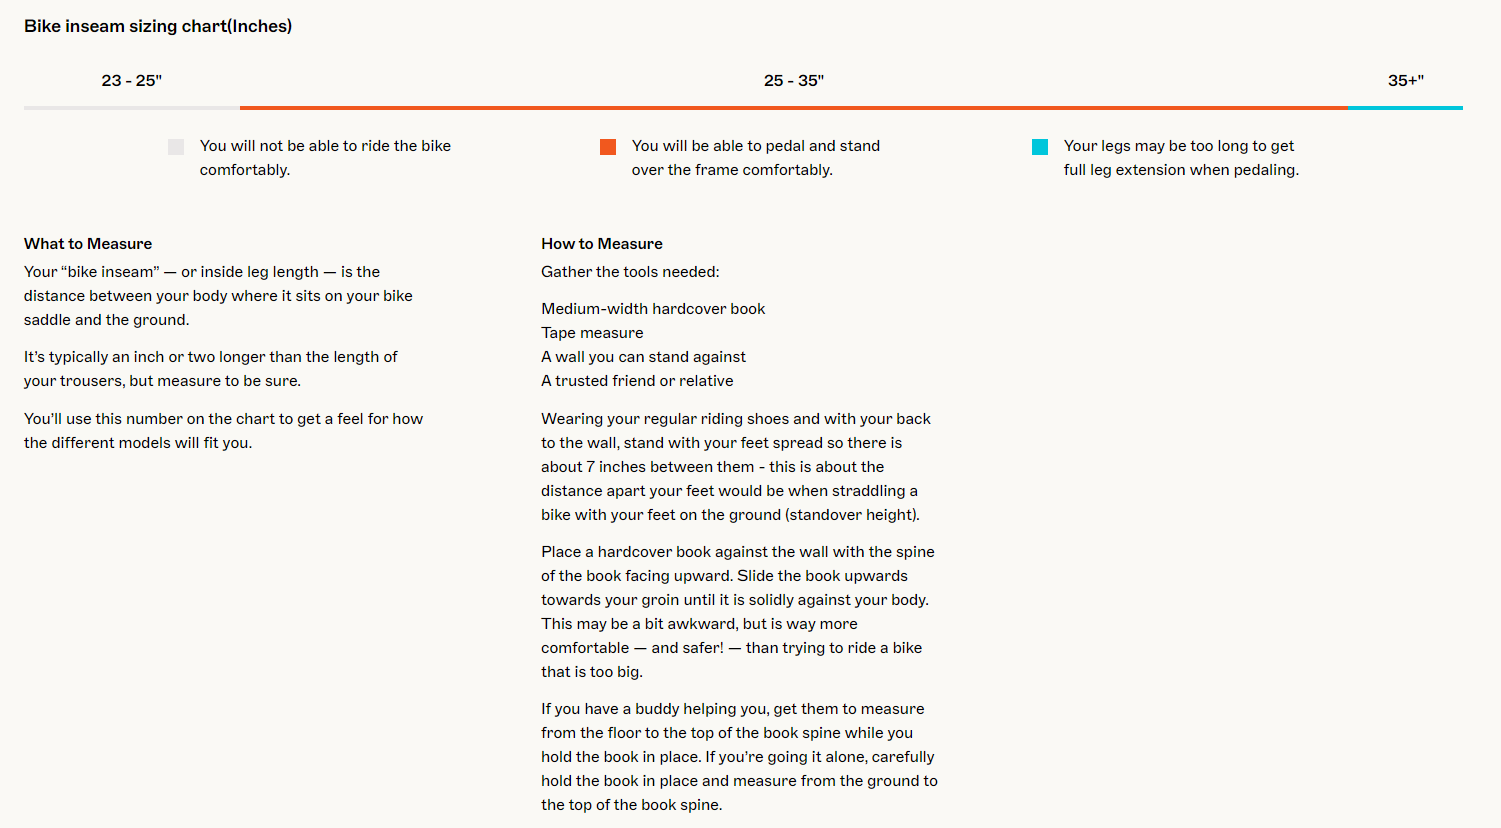Viewport: 1501px width, 828px height.
Task: Click the "What to Measure" heading
Action: [88, 244]
